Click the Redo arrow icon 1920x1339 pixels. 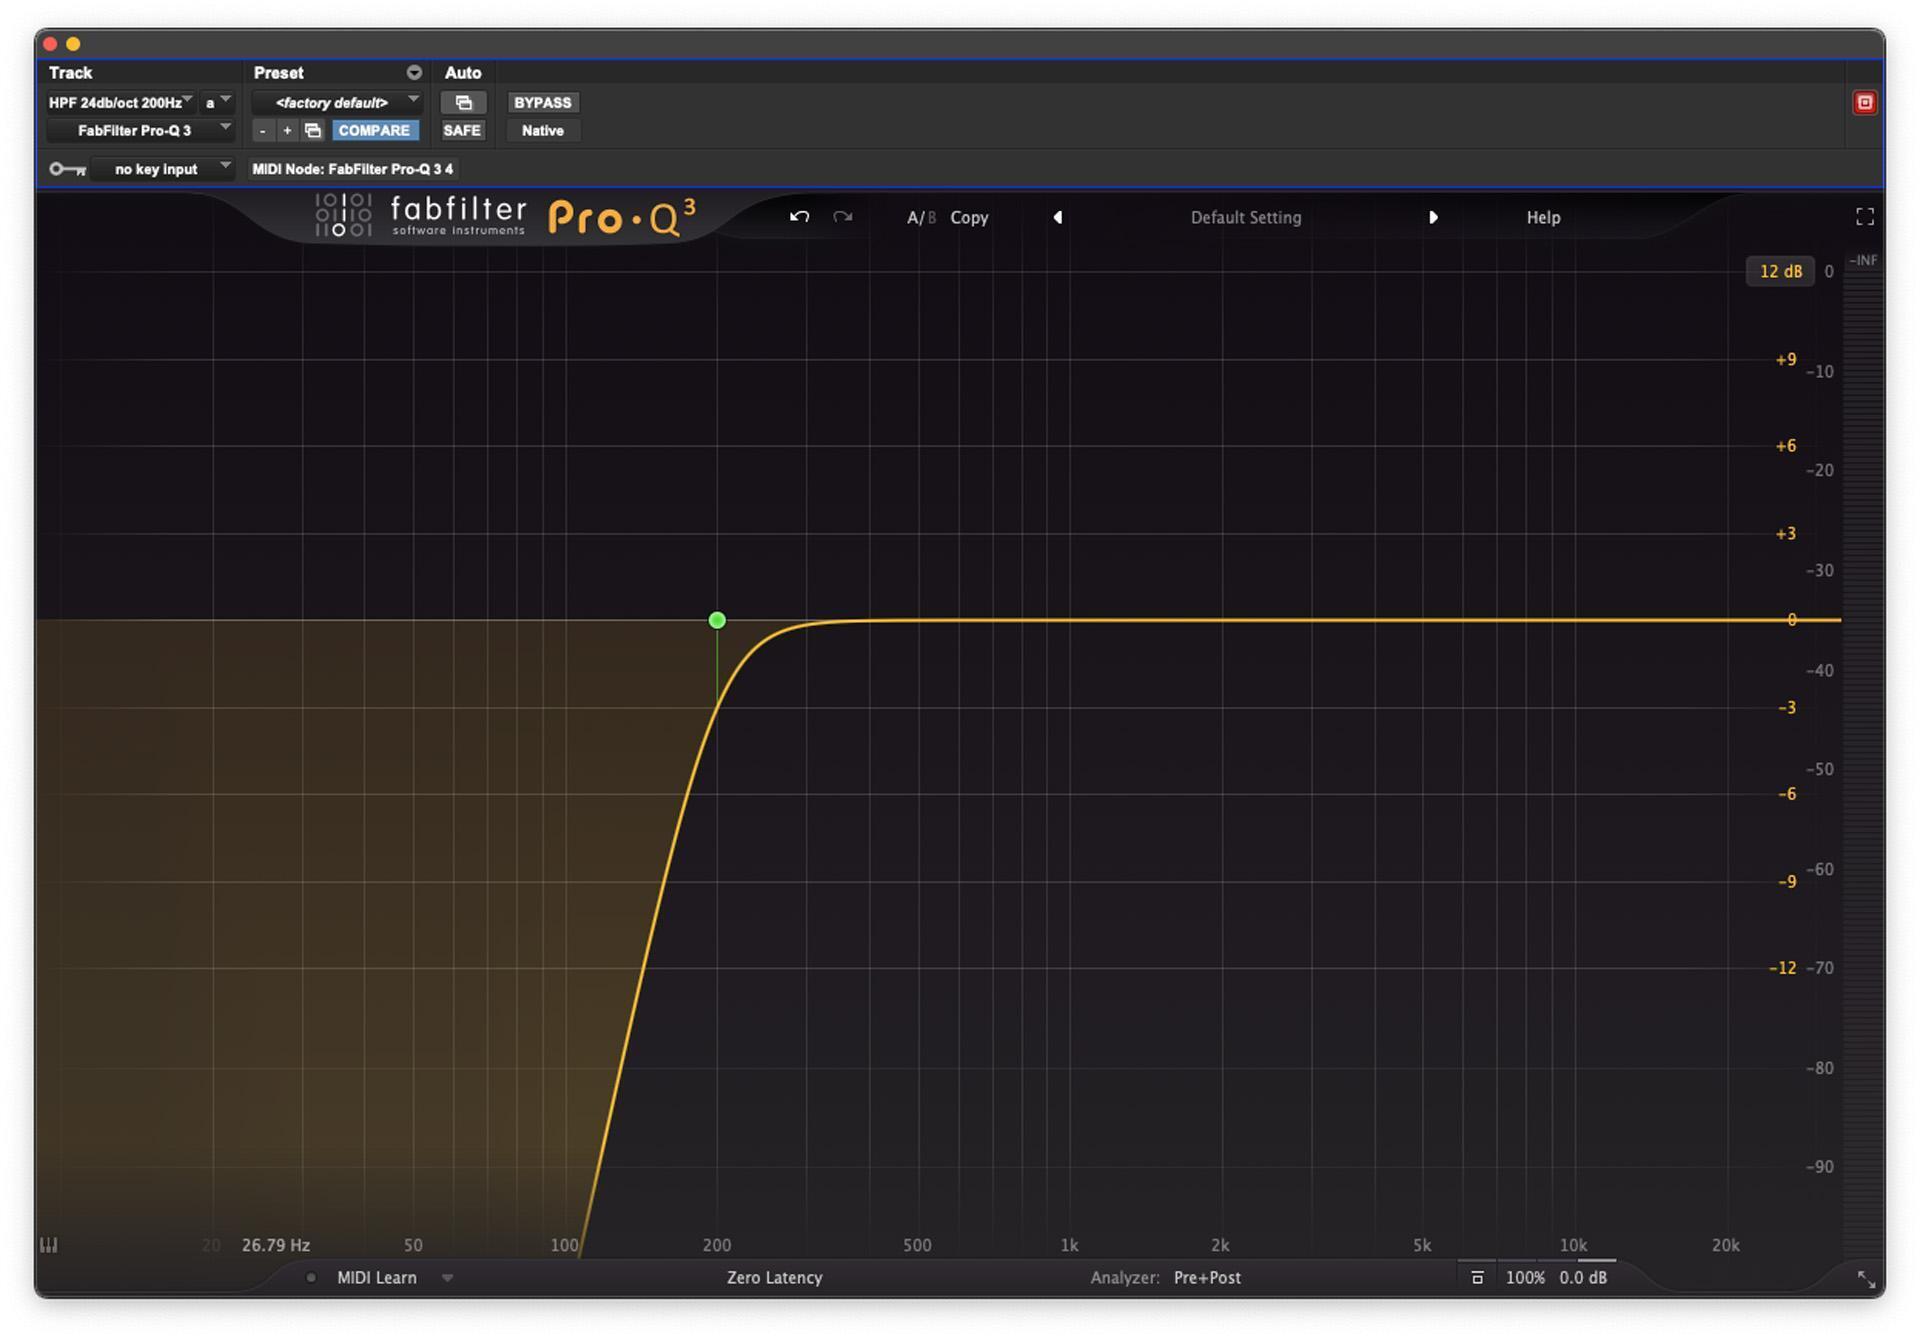pyautogui.click(x=842, y=217)
